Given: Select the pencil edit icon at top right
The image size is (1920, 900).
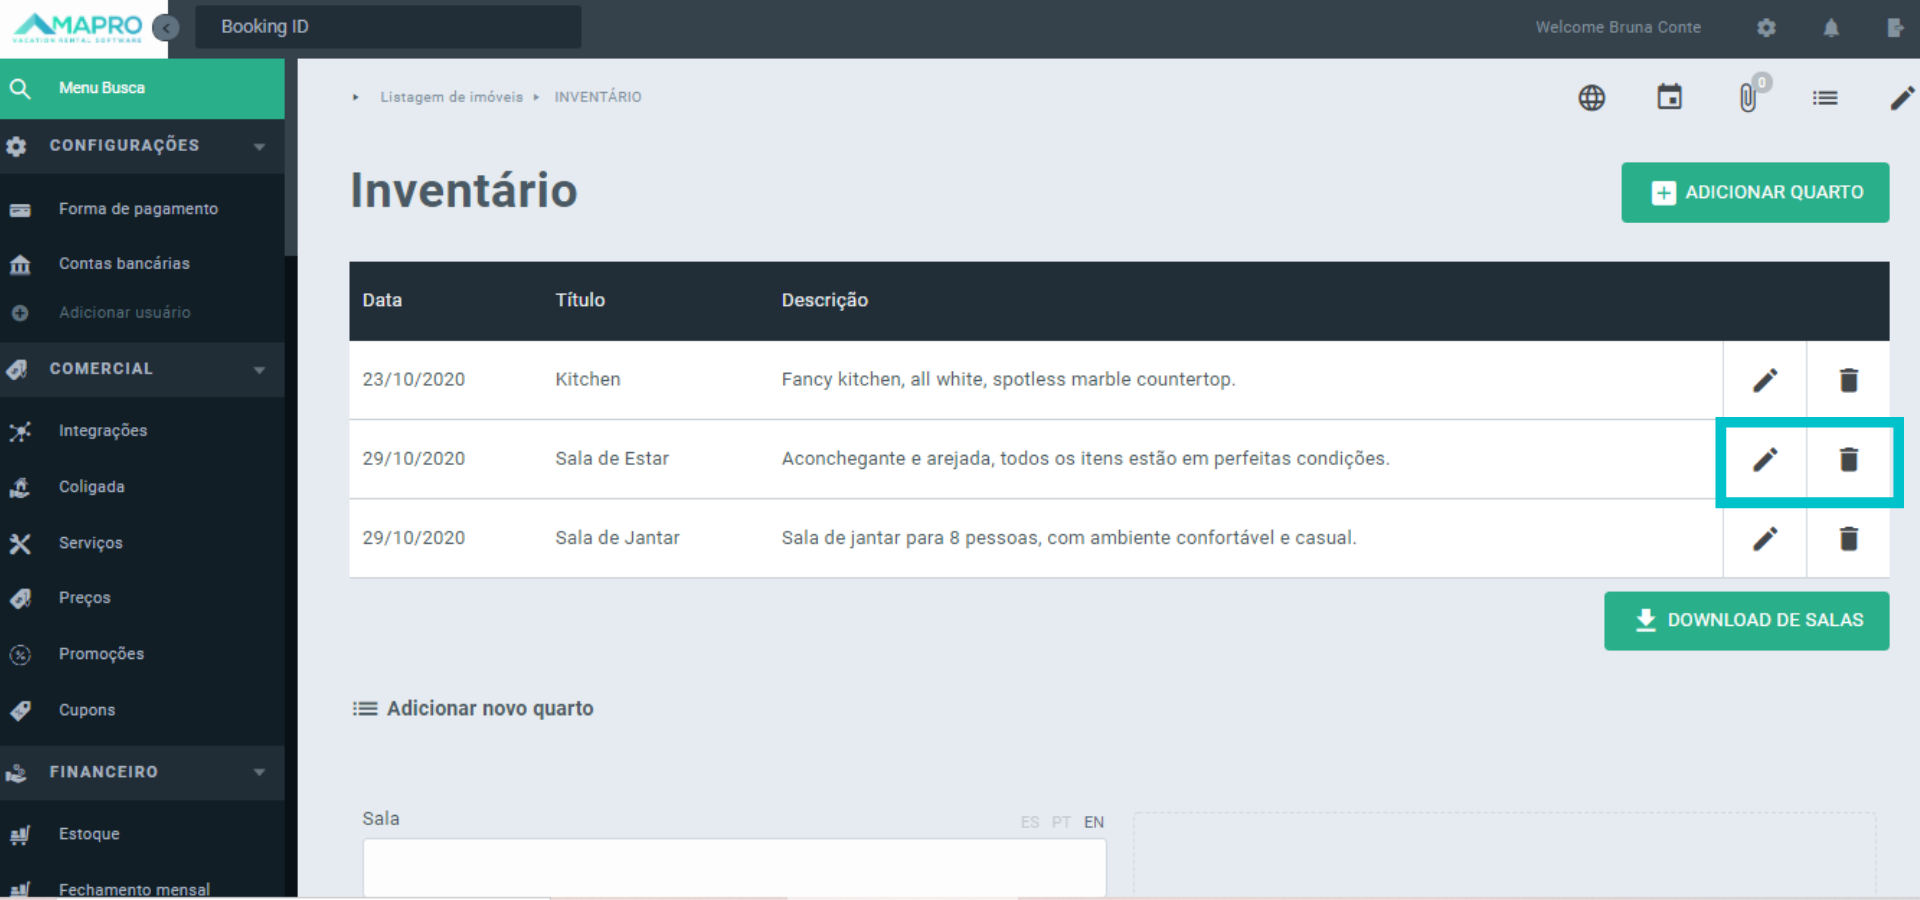Looking at the screenshot, I should click(x=1903, y=97).
